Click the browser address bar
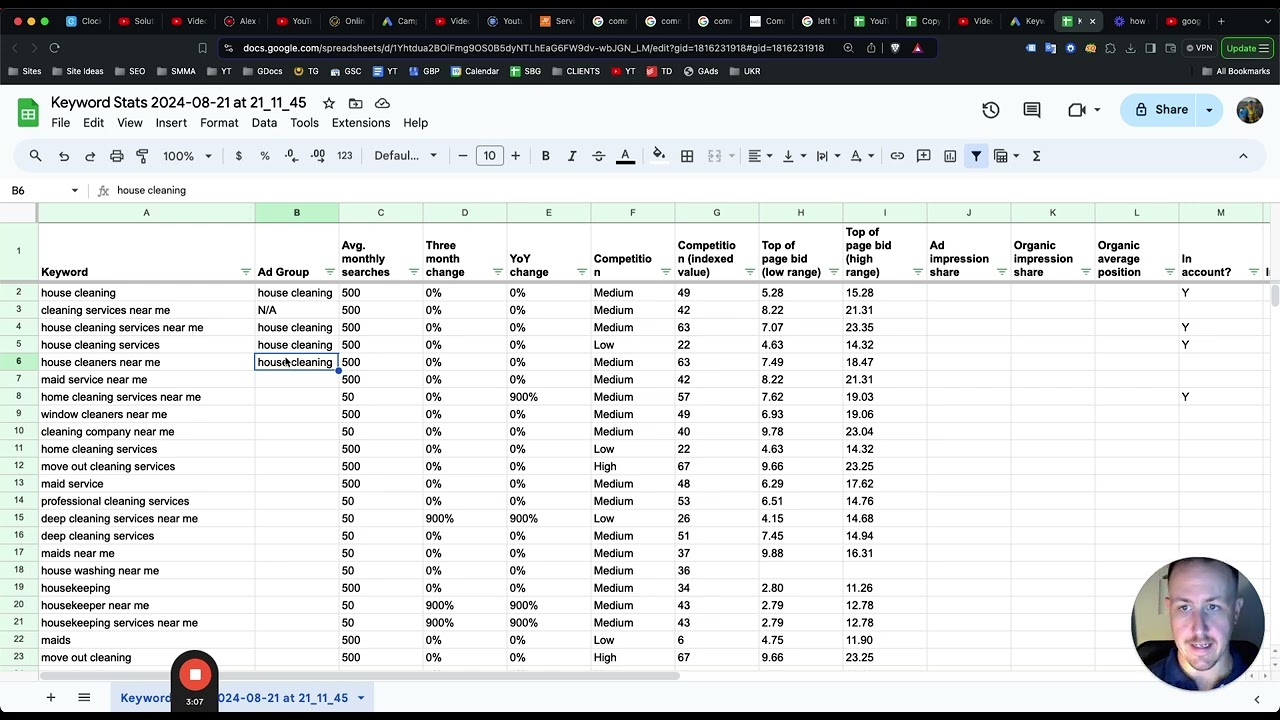 tap(533, 48)
